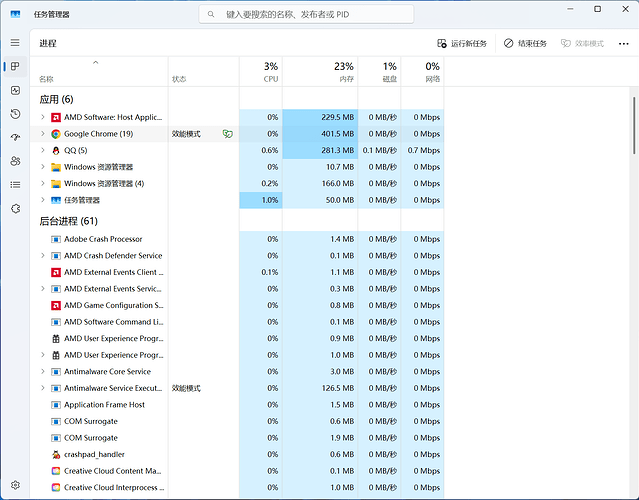This screenshot has width=639, height=500.
Task: Switch to the Details list icon
Action: 15,185
